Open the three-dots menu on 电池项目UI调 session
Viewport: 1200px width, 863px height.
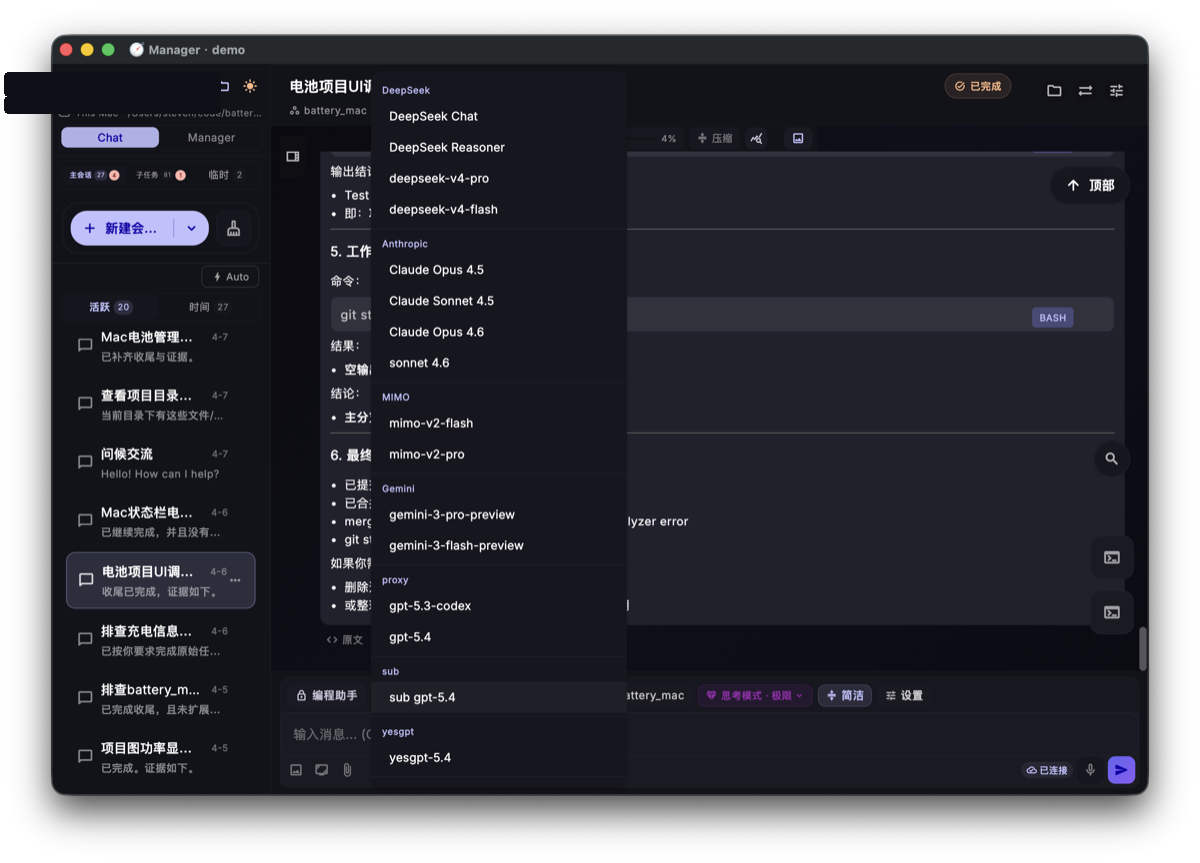[236, 581]
